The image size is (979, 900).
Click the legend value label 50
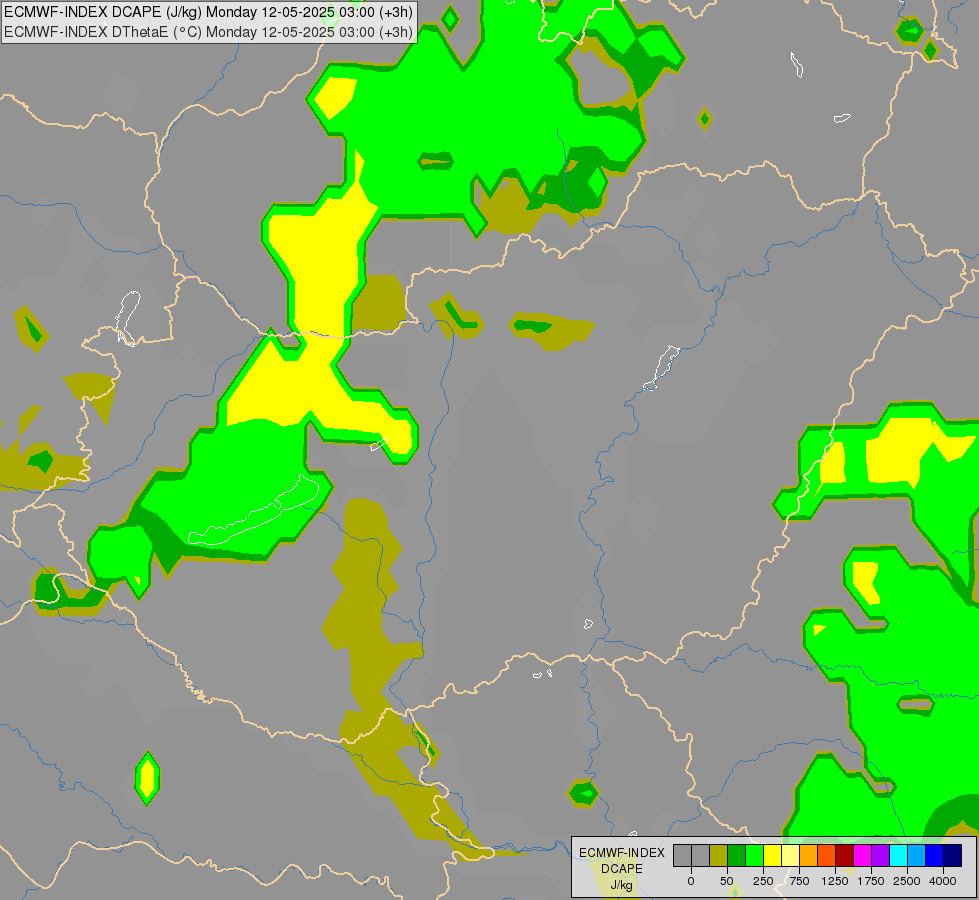point(727,881)
